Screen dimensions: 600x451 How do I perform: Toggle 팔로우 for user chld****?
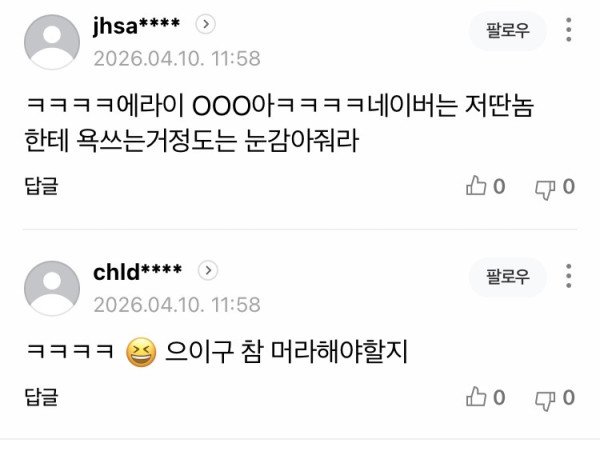tap(508, 277)
